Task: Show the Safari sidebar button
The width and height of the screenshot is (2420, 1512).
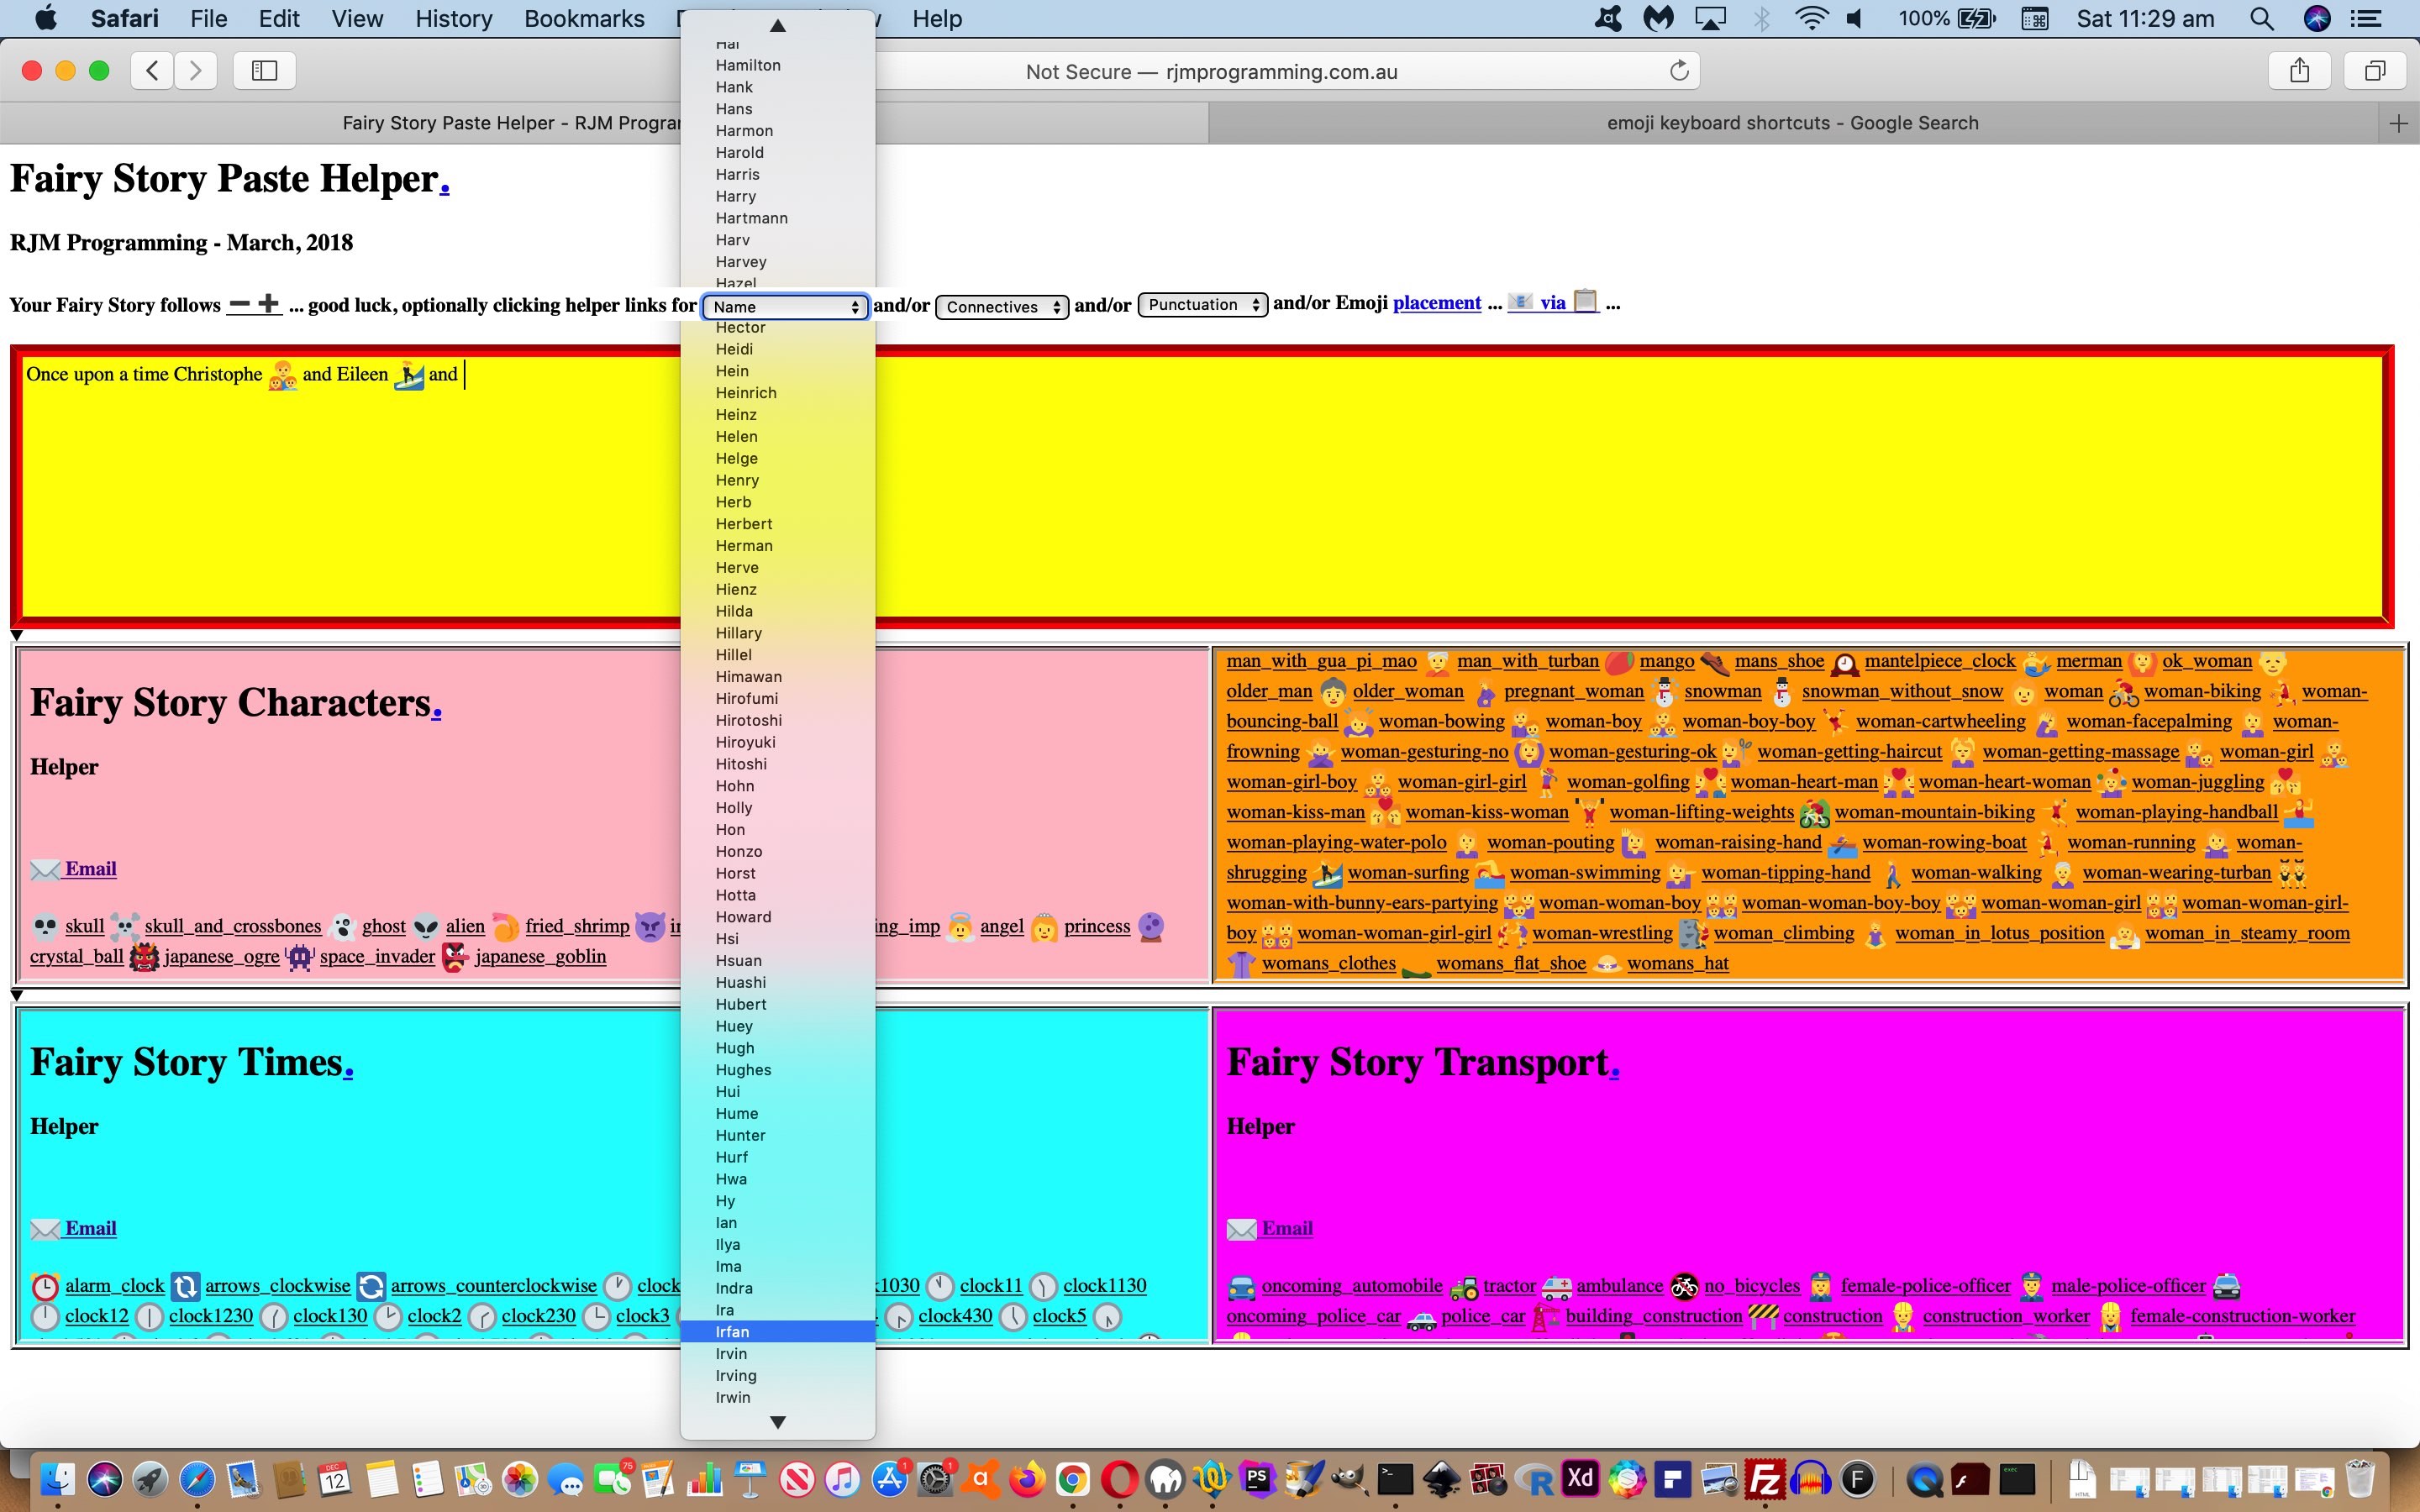Action: click(x=264, y=71)
